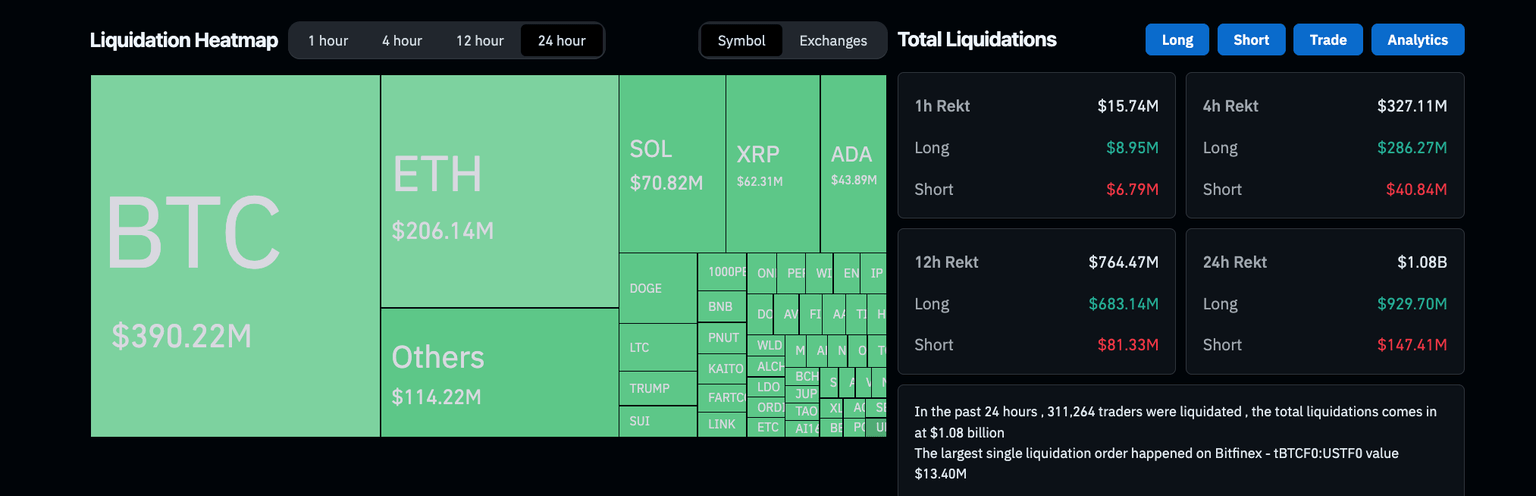The height and width of the screenshot is (496, 1536).
Task: Click the TAO heatmap tile
Action: click(802, 411)
